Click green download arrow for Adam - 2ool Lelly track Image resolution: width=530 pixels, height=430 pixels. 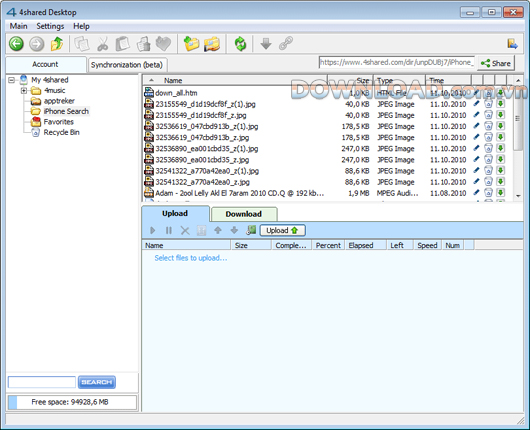(500, 193)
